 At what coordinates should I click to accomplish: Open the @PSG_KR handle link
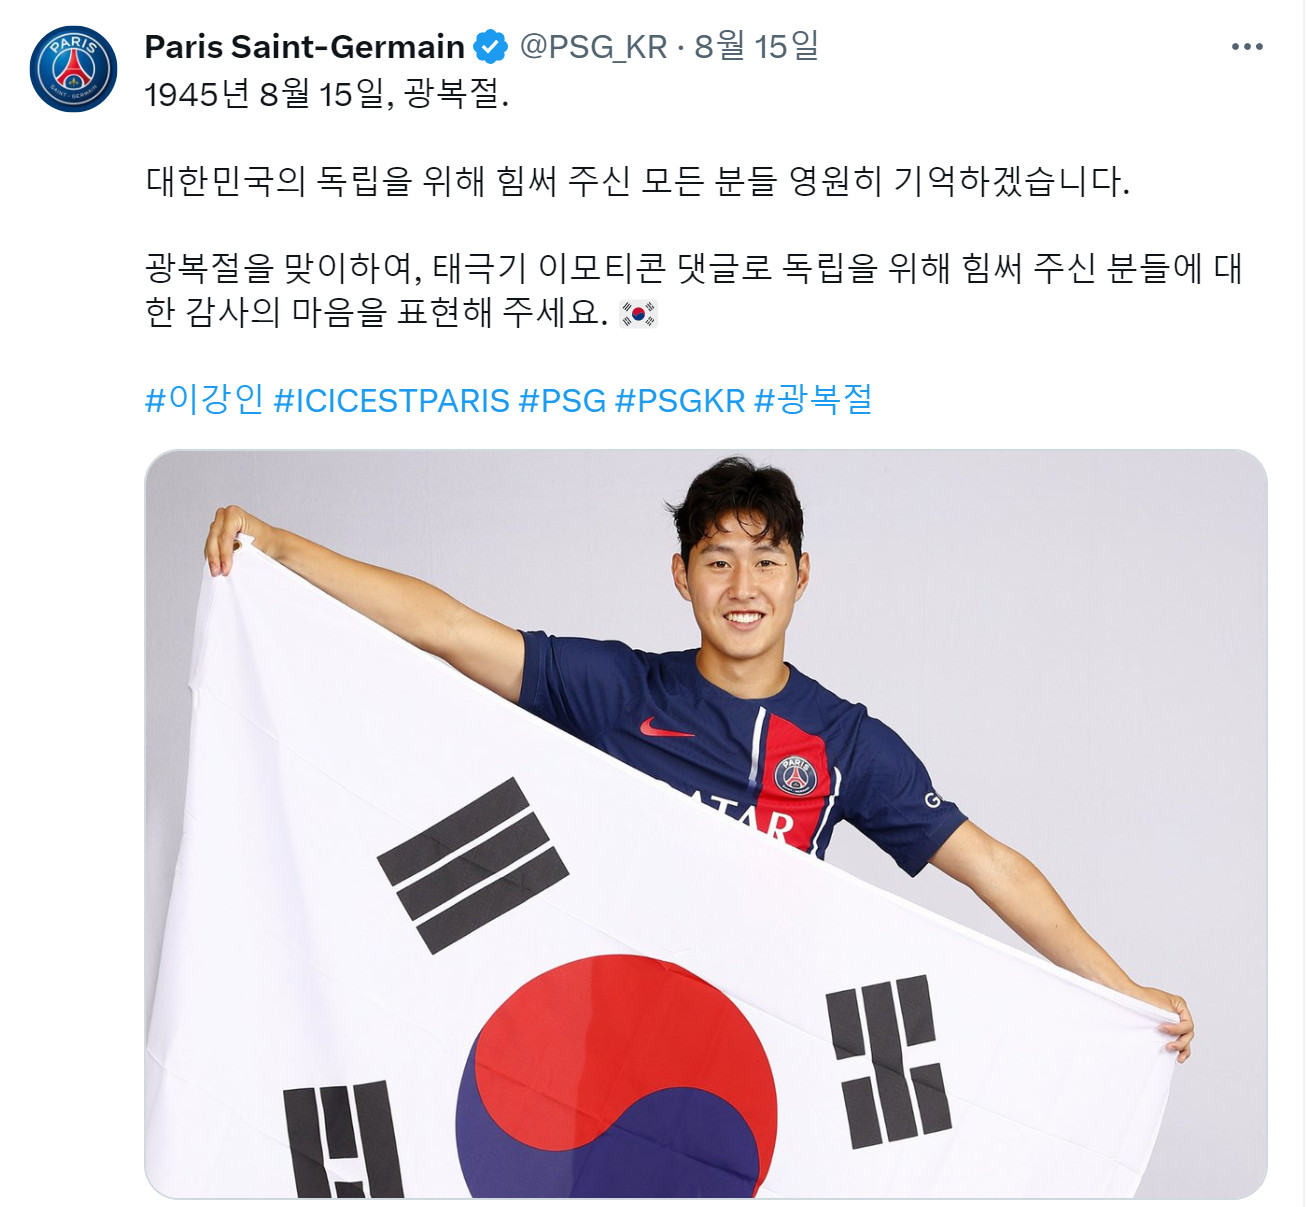coord(593,46)
